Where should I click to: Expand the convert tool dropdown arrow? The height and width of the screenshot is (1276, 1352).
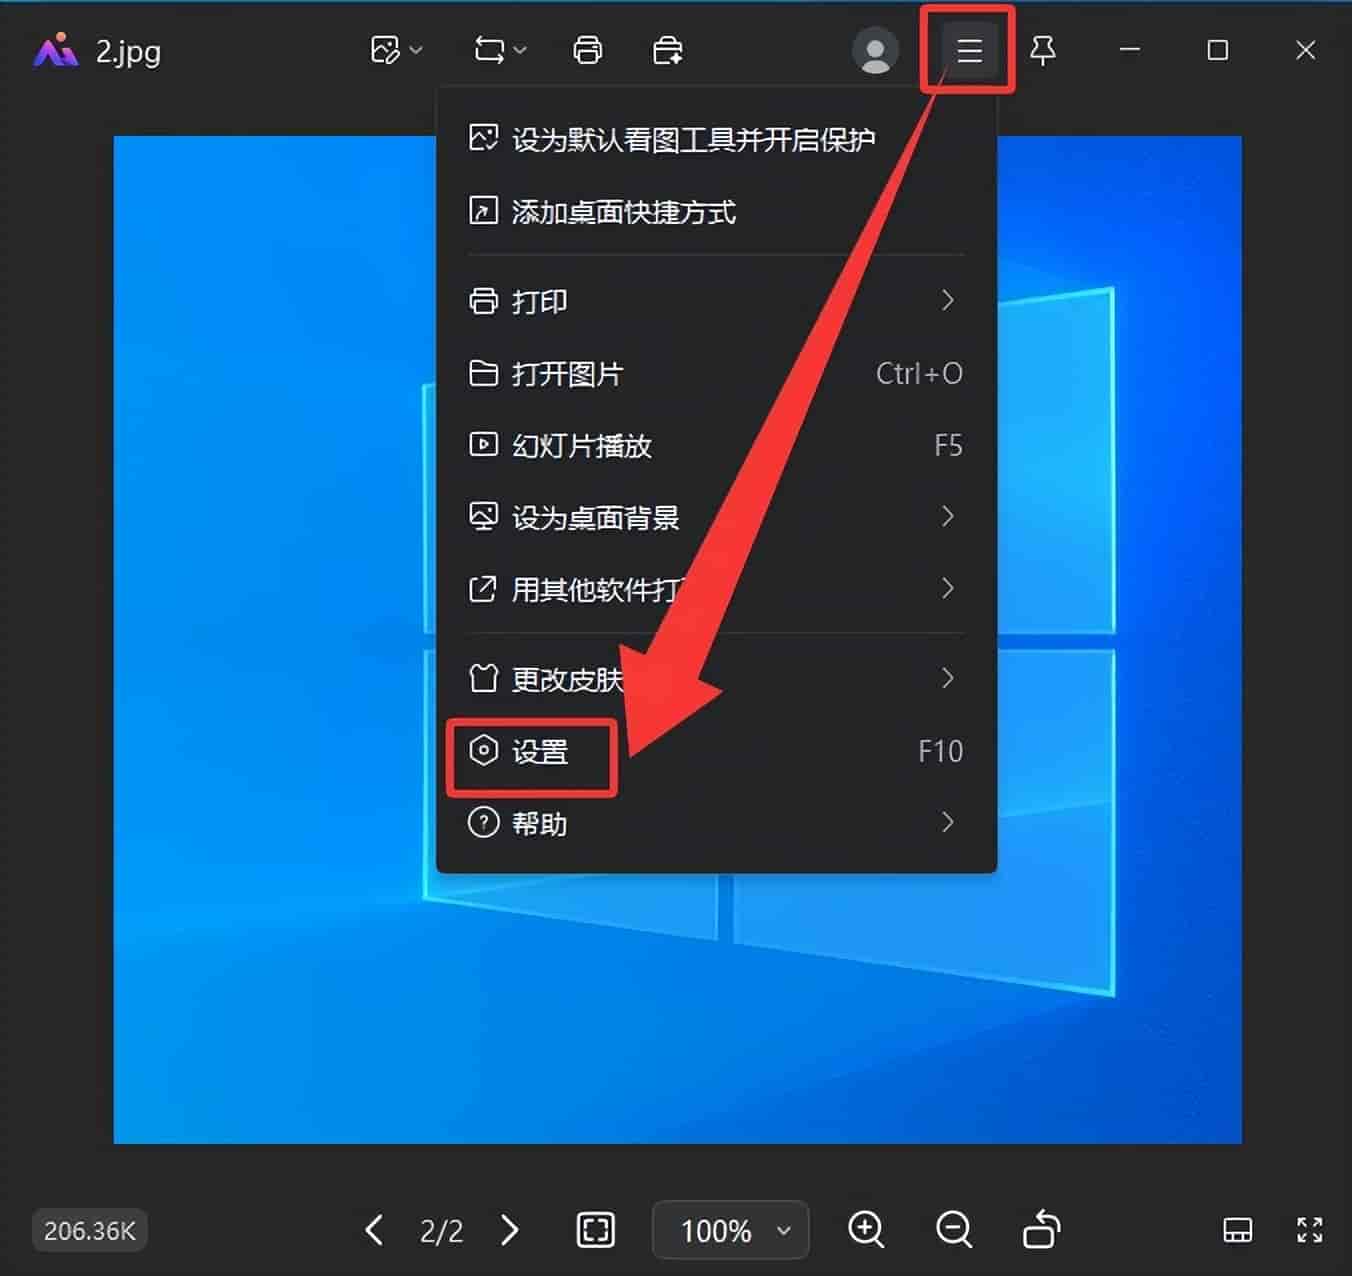[x=520, y=50]
